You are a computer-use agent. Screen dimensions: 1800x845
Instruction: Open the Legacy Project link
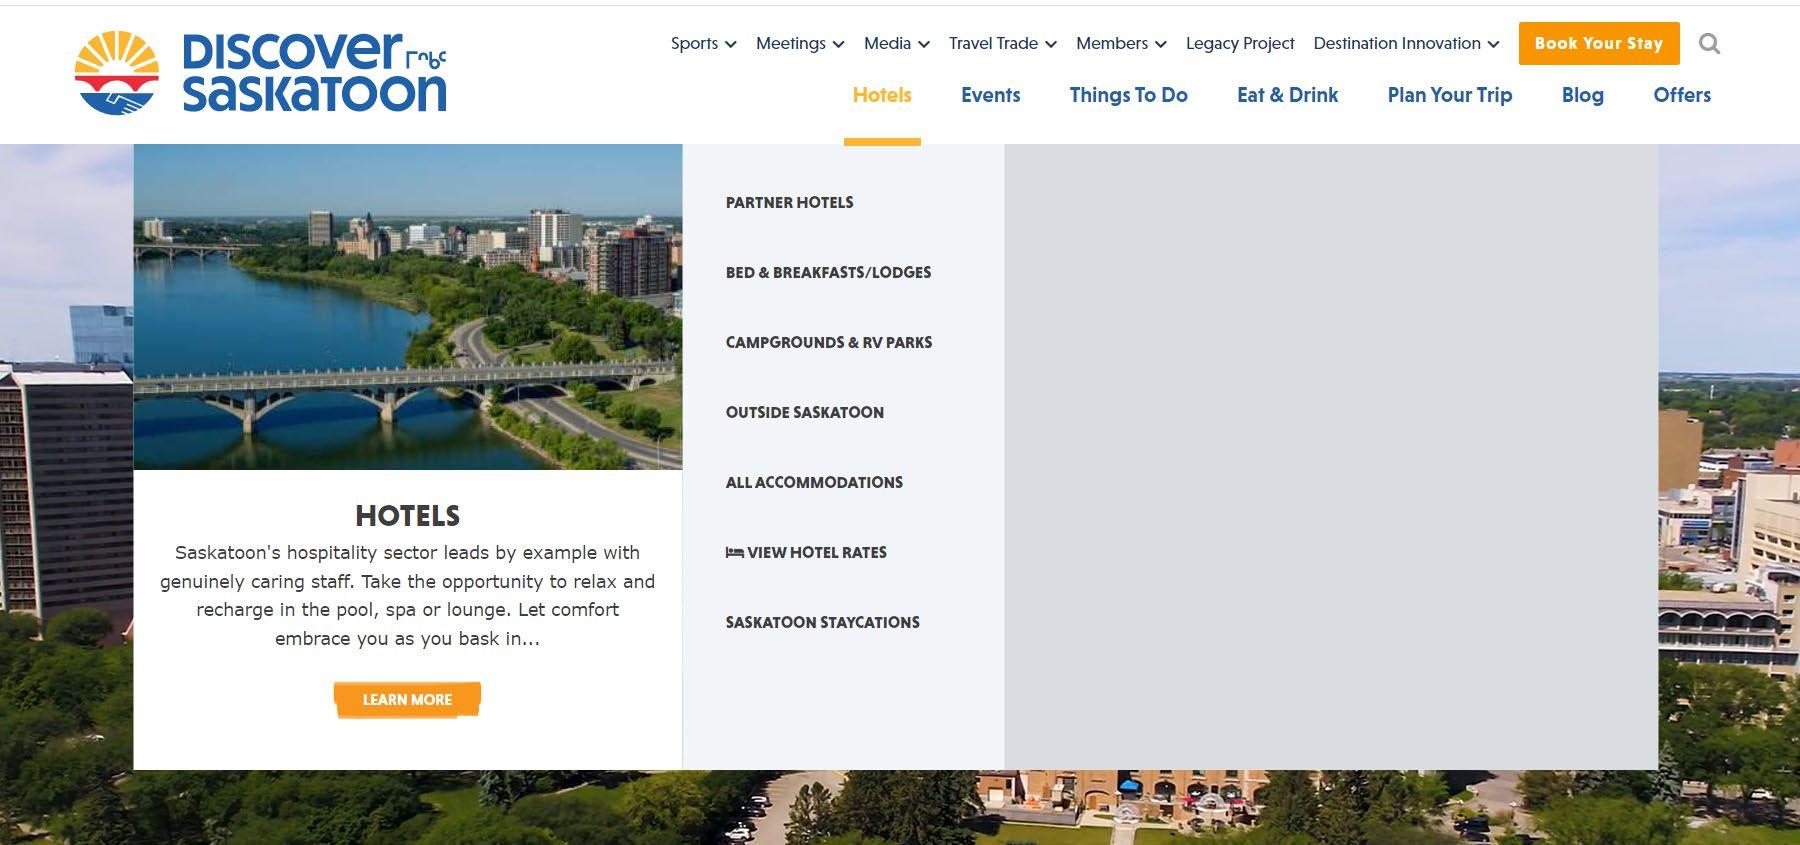(1240, 43)
